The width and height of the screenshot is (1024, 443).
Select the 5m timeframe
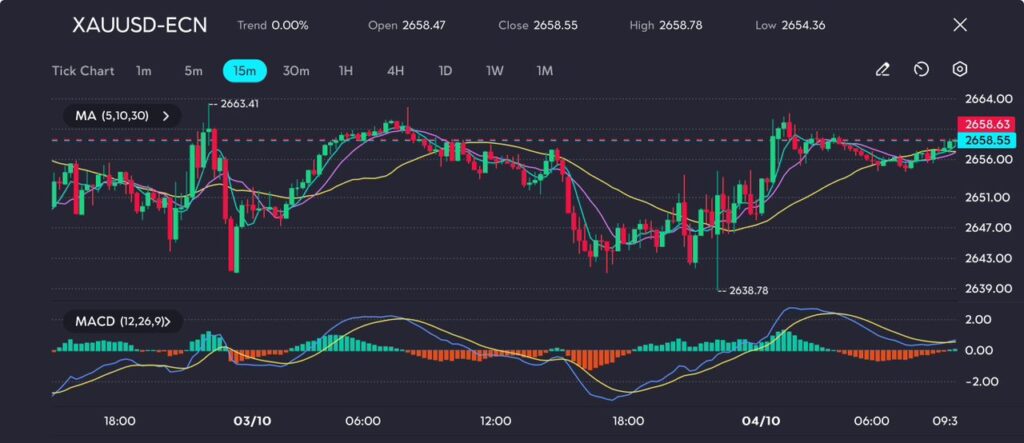[193, 71]
